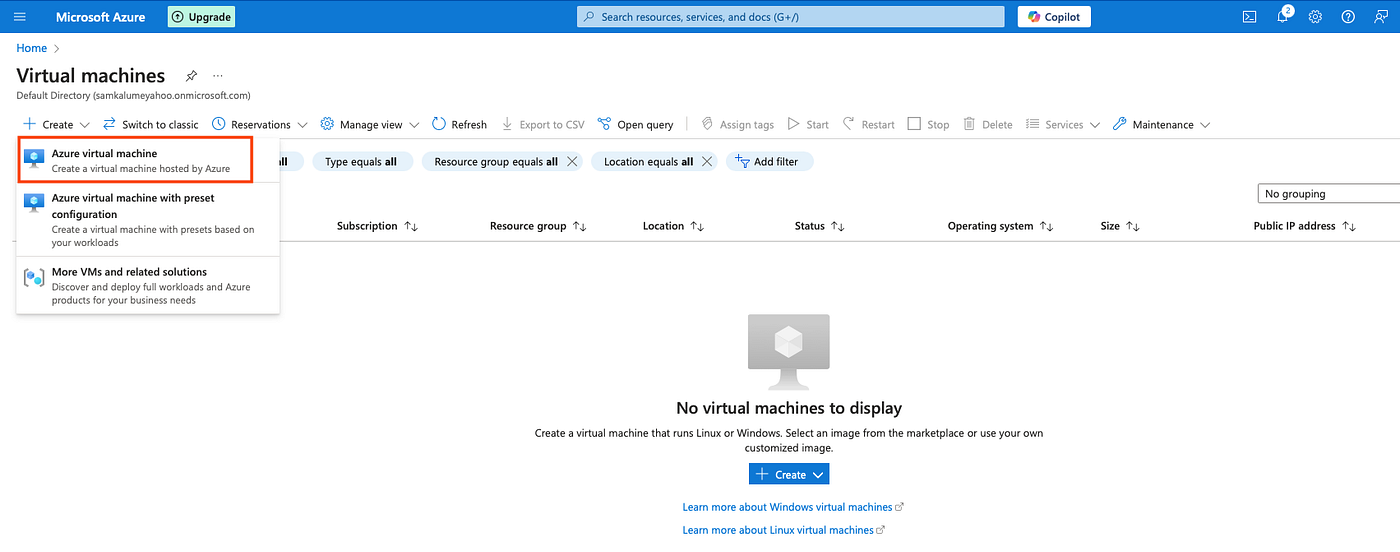Click Assign tags
Viewport: 1400px width, 552px height.
737,125
